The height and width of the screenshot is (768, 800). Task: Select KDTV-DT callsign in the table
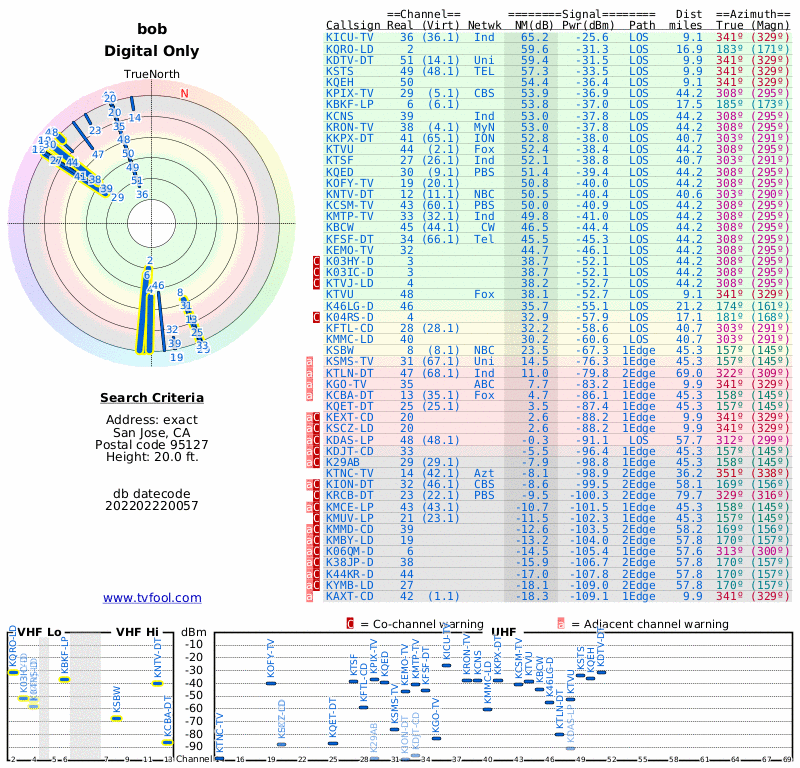coord(349,60)
